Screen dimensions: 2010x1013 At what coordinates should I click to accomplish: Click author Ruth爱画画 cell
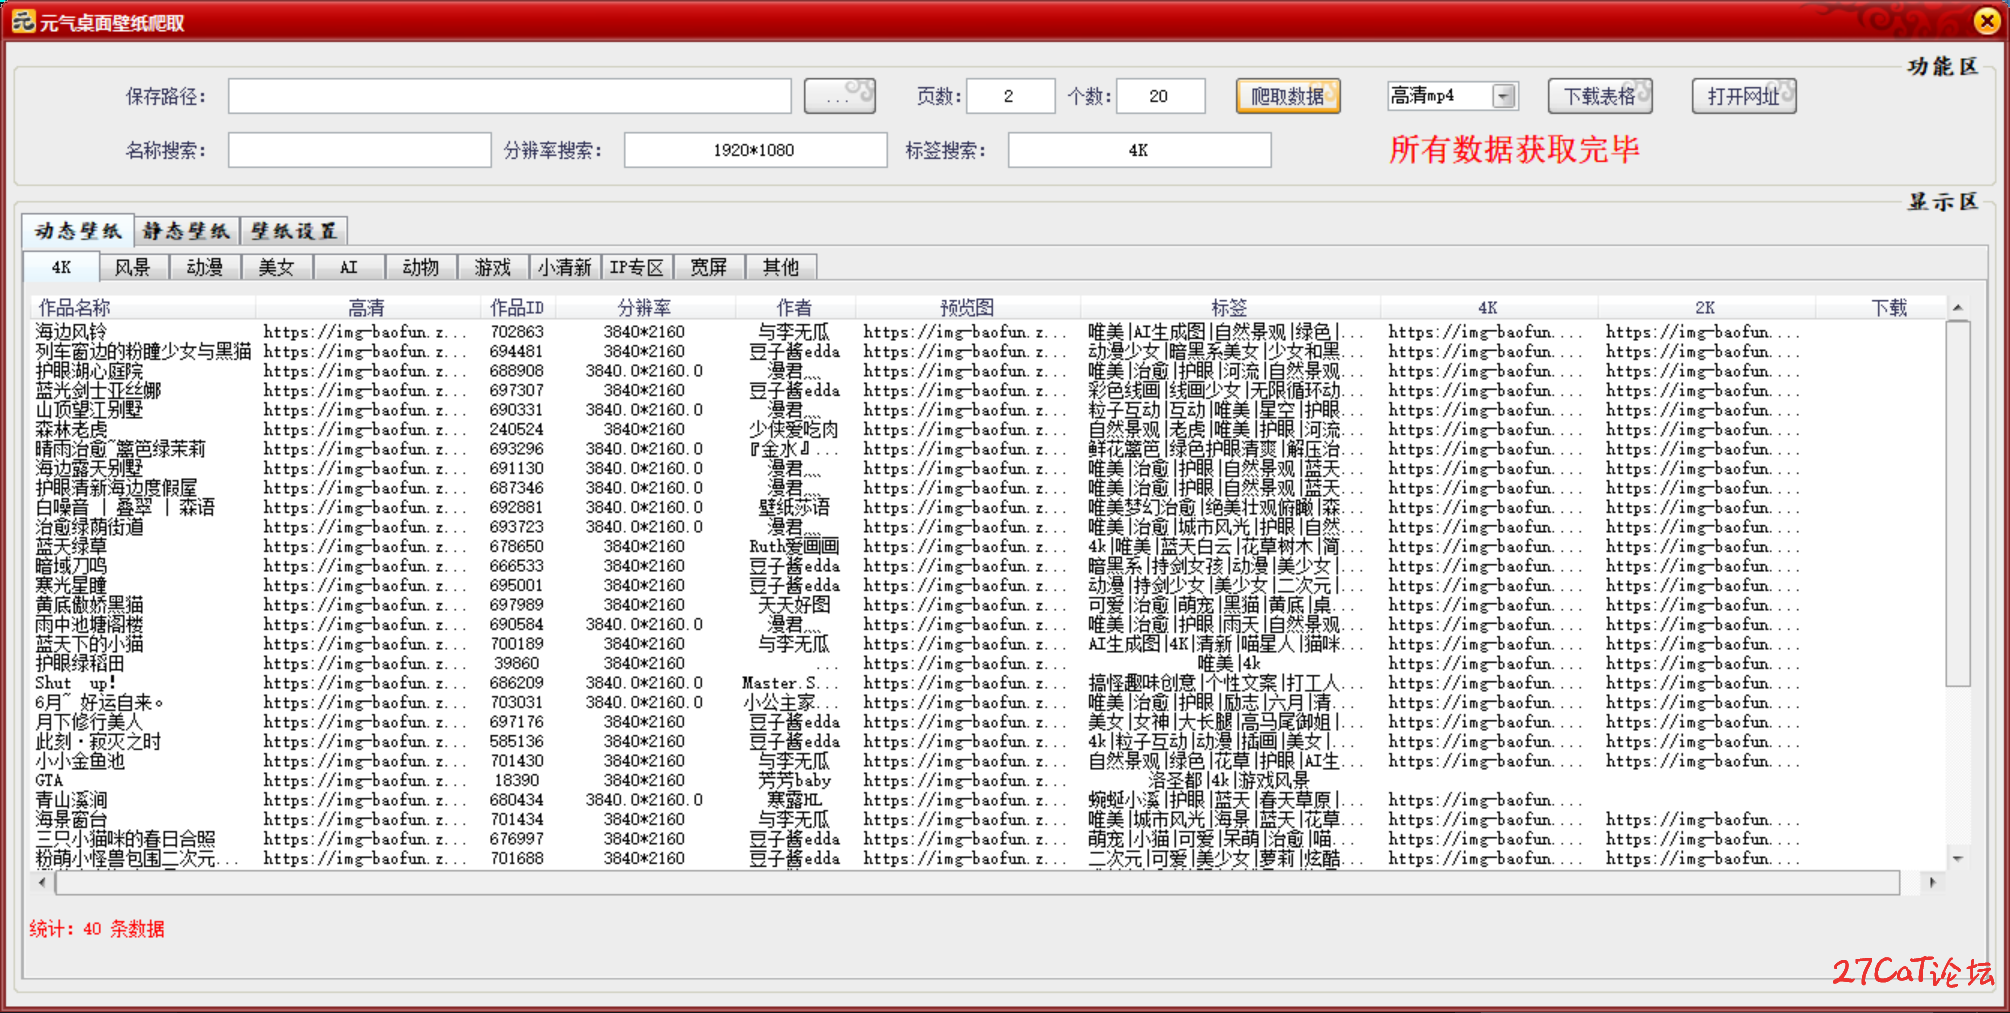794,546
